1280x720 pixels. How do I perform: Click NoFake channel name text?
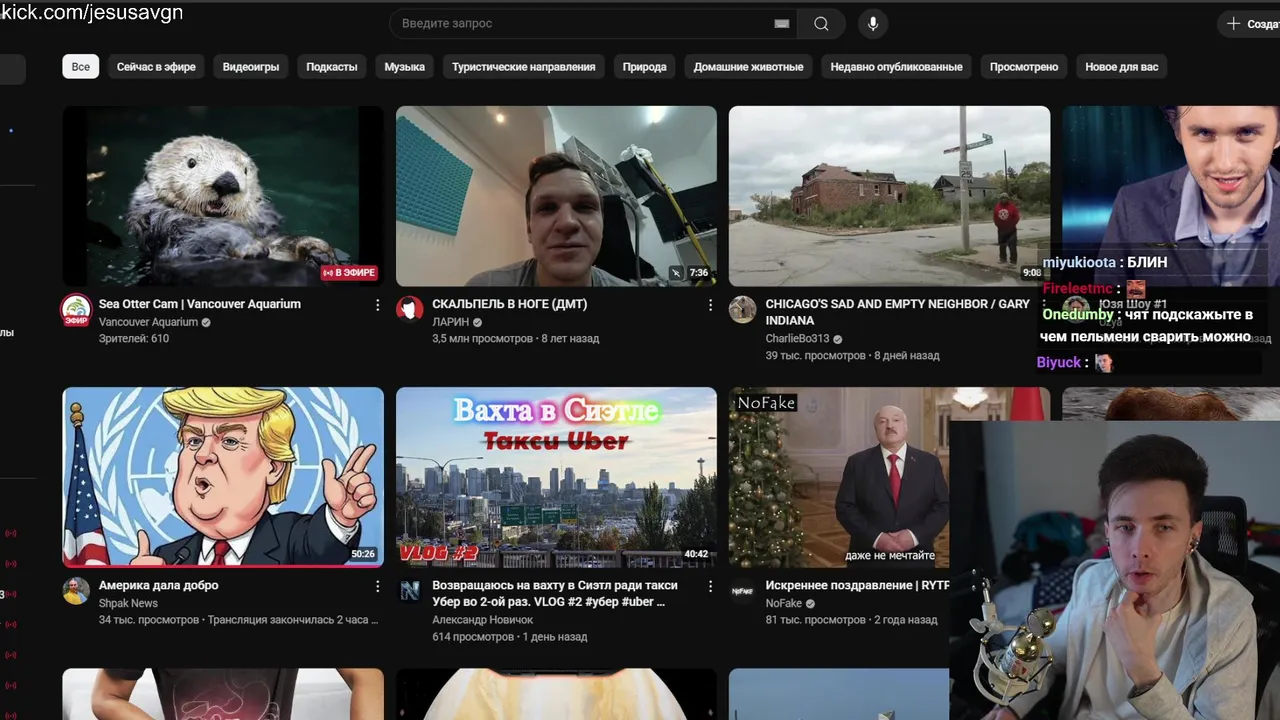tap(783, 603)
